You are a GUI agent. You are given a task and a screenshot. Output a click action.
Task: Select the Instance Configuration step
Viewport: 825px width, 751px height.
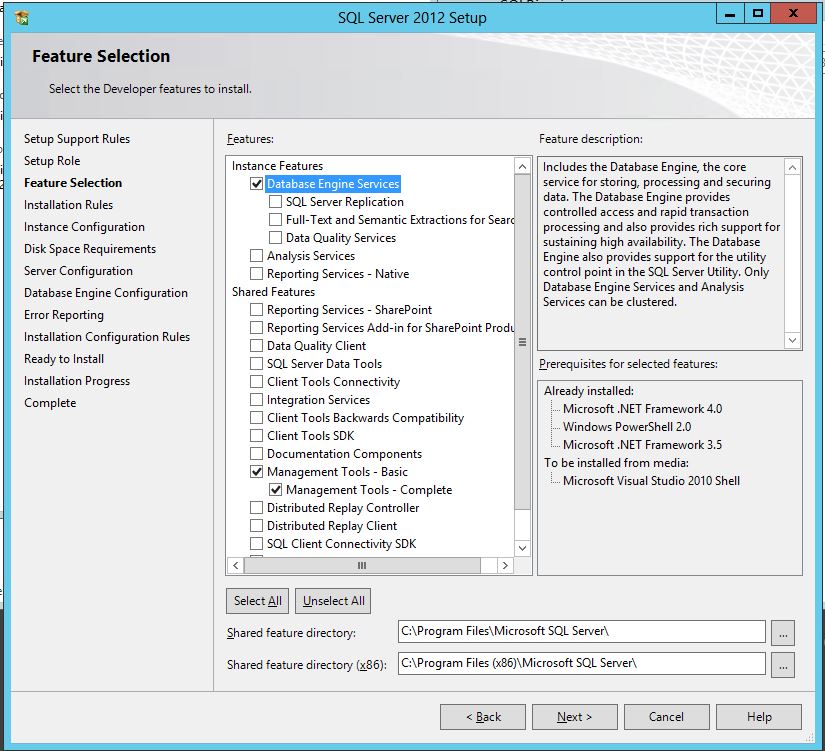point(84,227)
